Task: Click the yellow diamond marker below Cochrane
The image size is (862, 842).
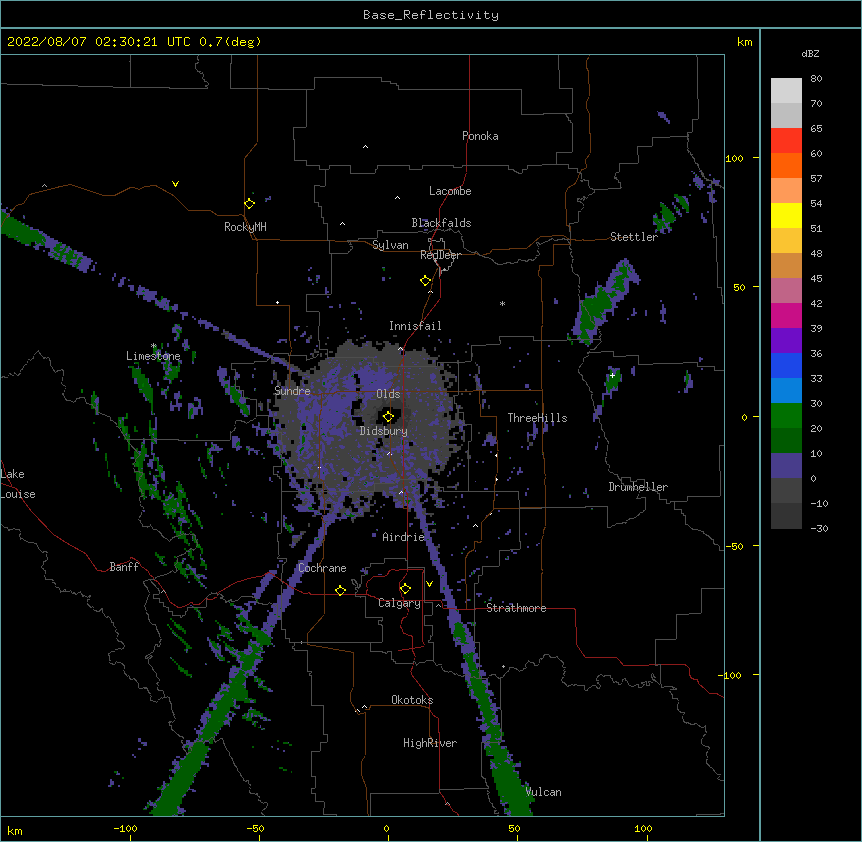Action: 340,590
